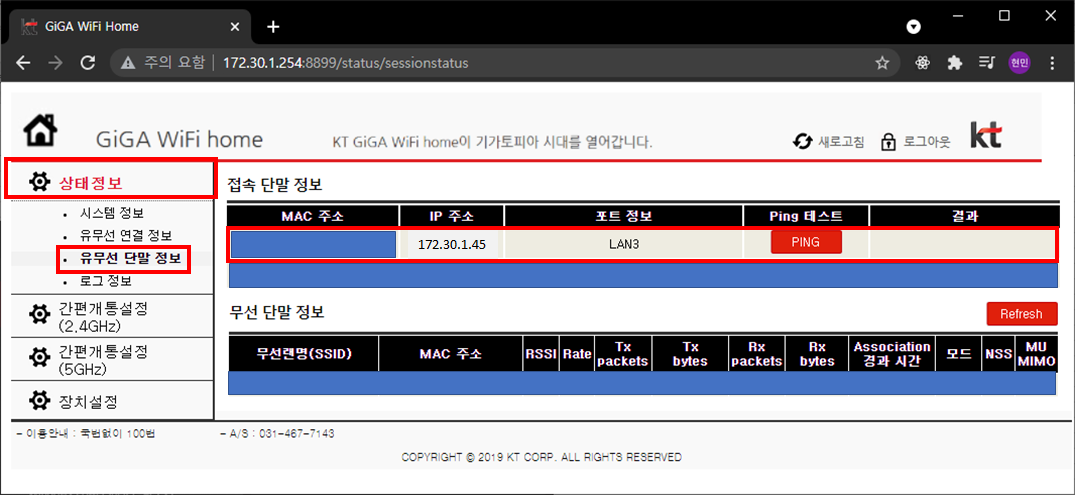
Task: Click the RSSI column header
Action: click(x=541, y=354)
